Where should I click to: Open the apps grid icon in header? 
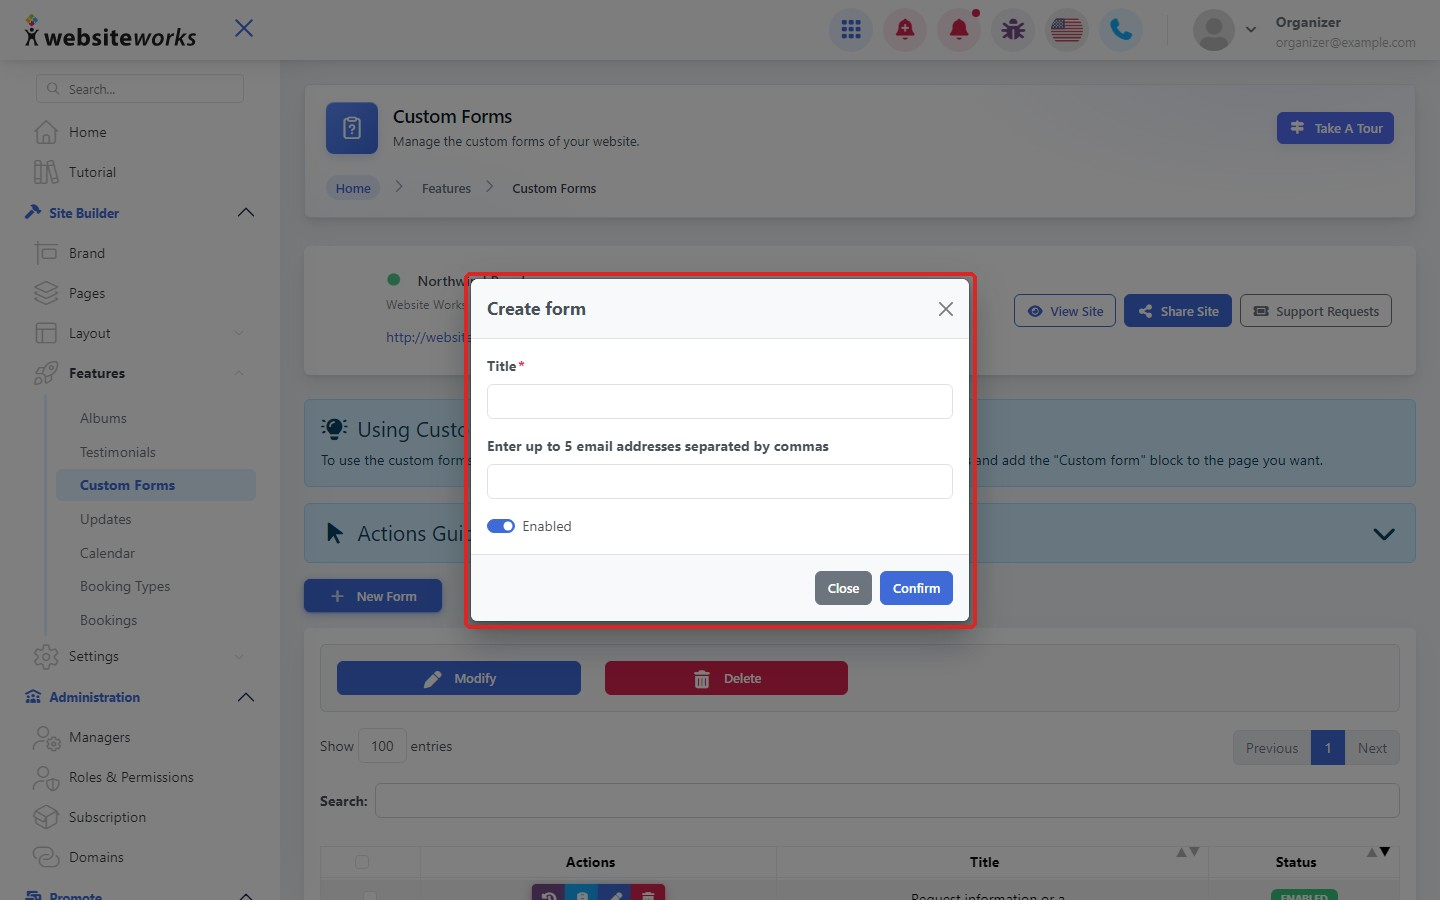coord(851,30)
